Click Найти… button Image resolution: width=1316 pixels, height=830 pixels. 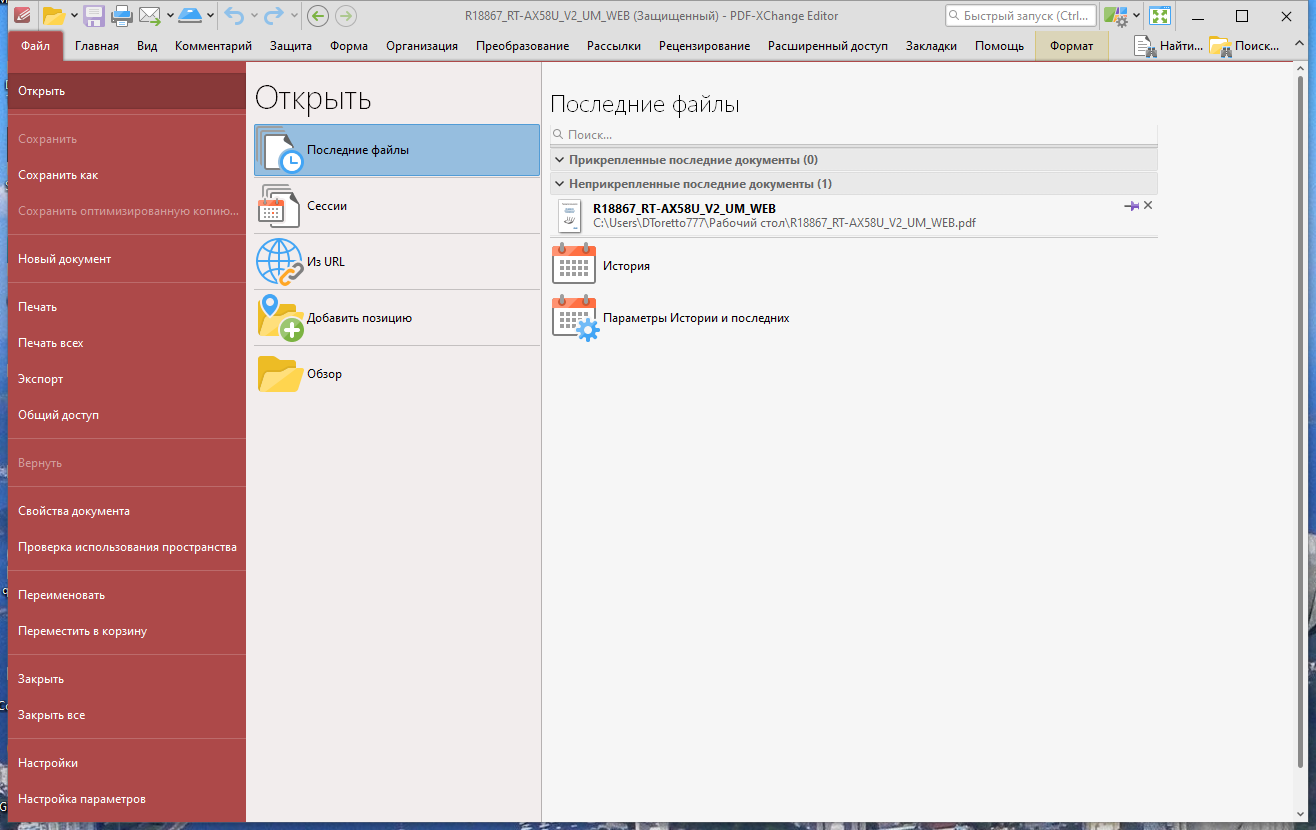click(1168, 46)
